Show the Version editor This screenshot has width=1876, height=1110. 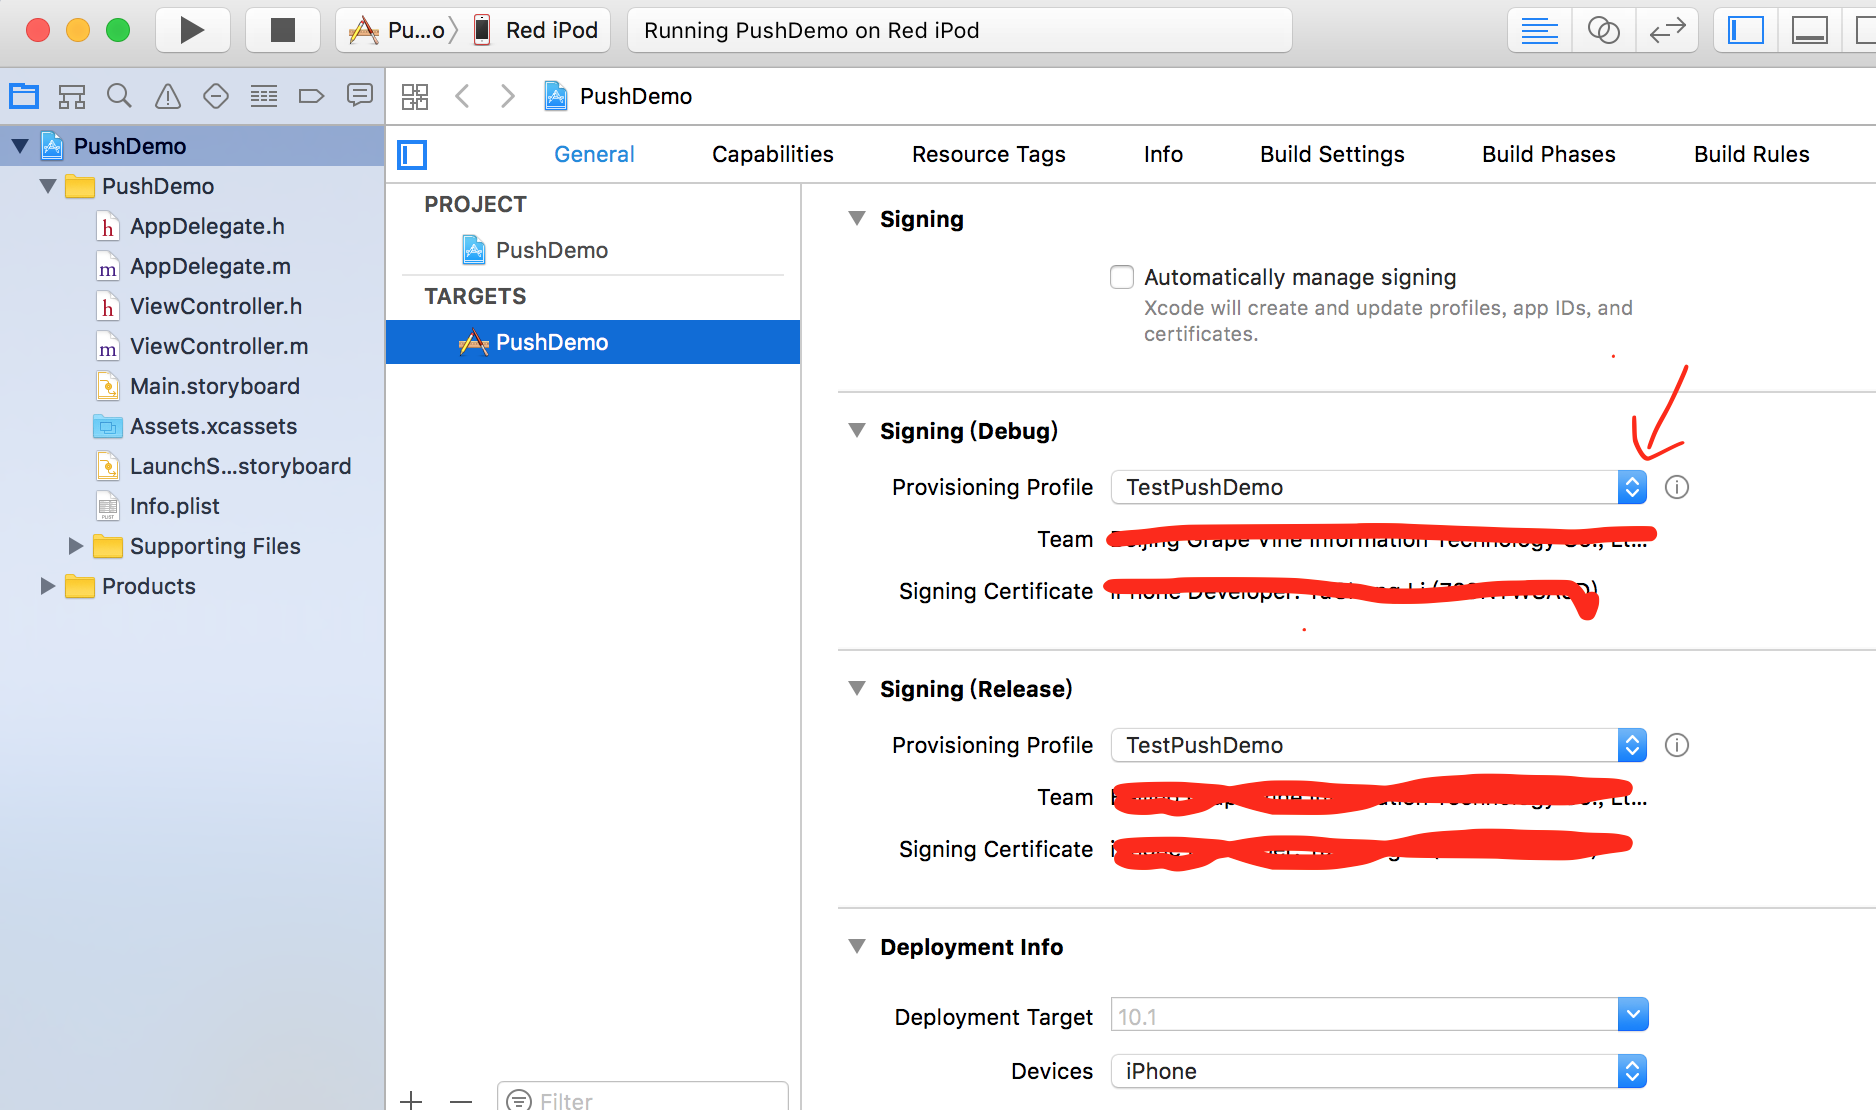point(1667,30)
